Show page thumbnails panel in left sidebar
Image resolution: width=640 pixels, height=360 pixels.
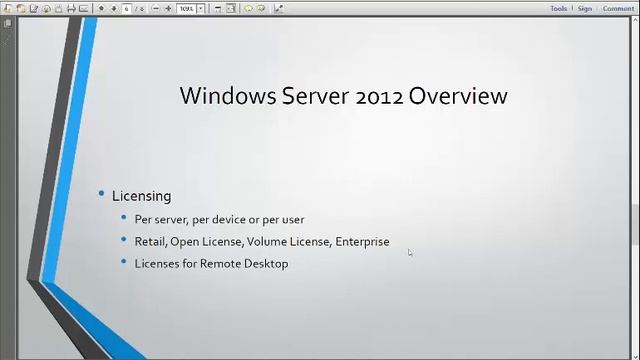click(x=7, y=24)
